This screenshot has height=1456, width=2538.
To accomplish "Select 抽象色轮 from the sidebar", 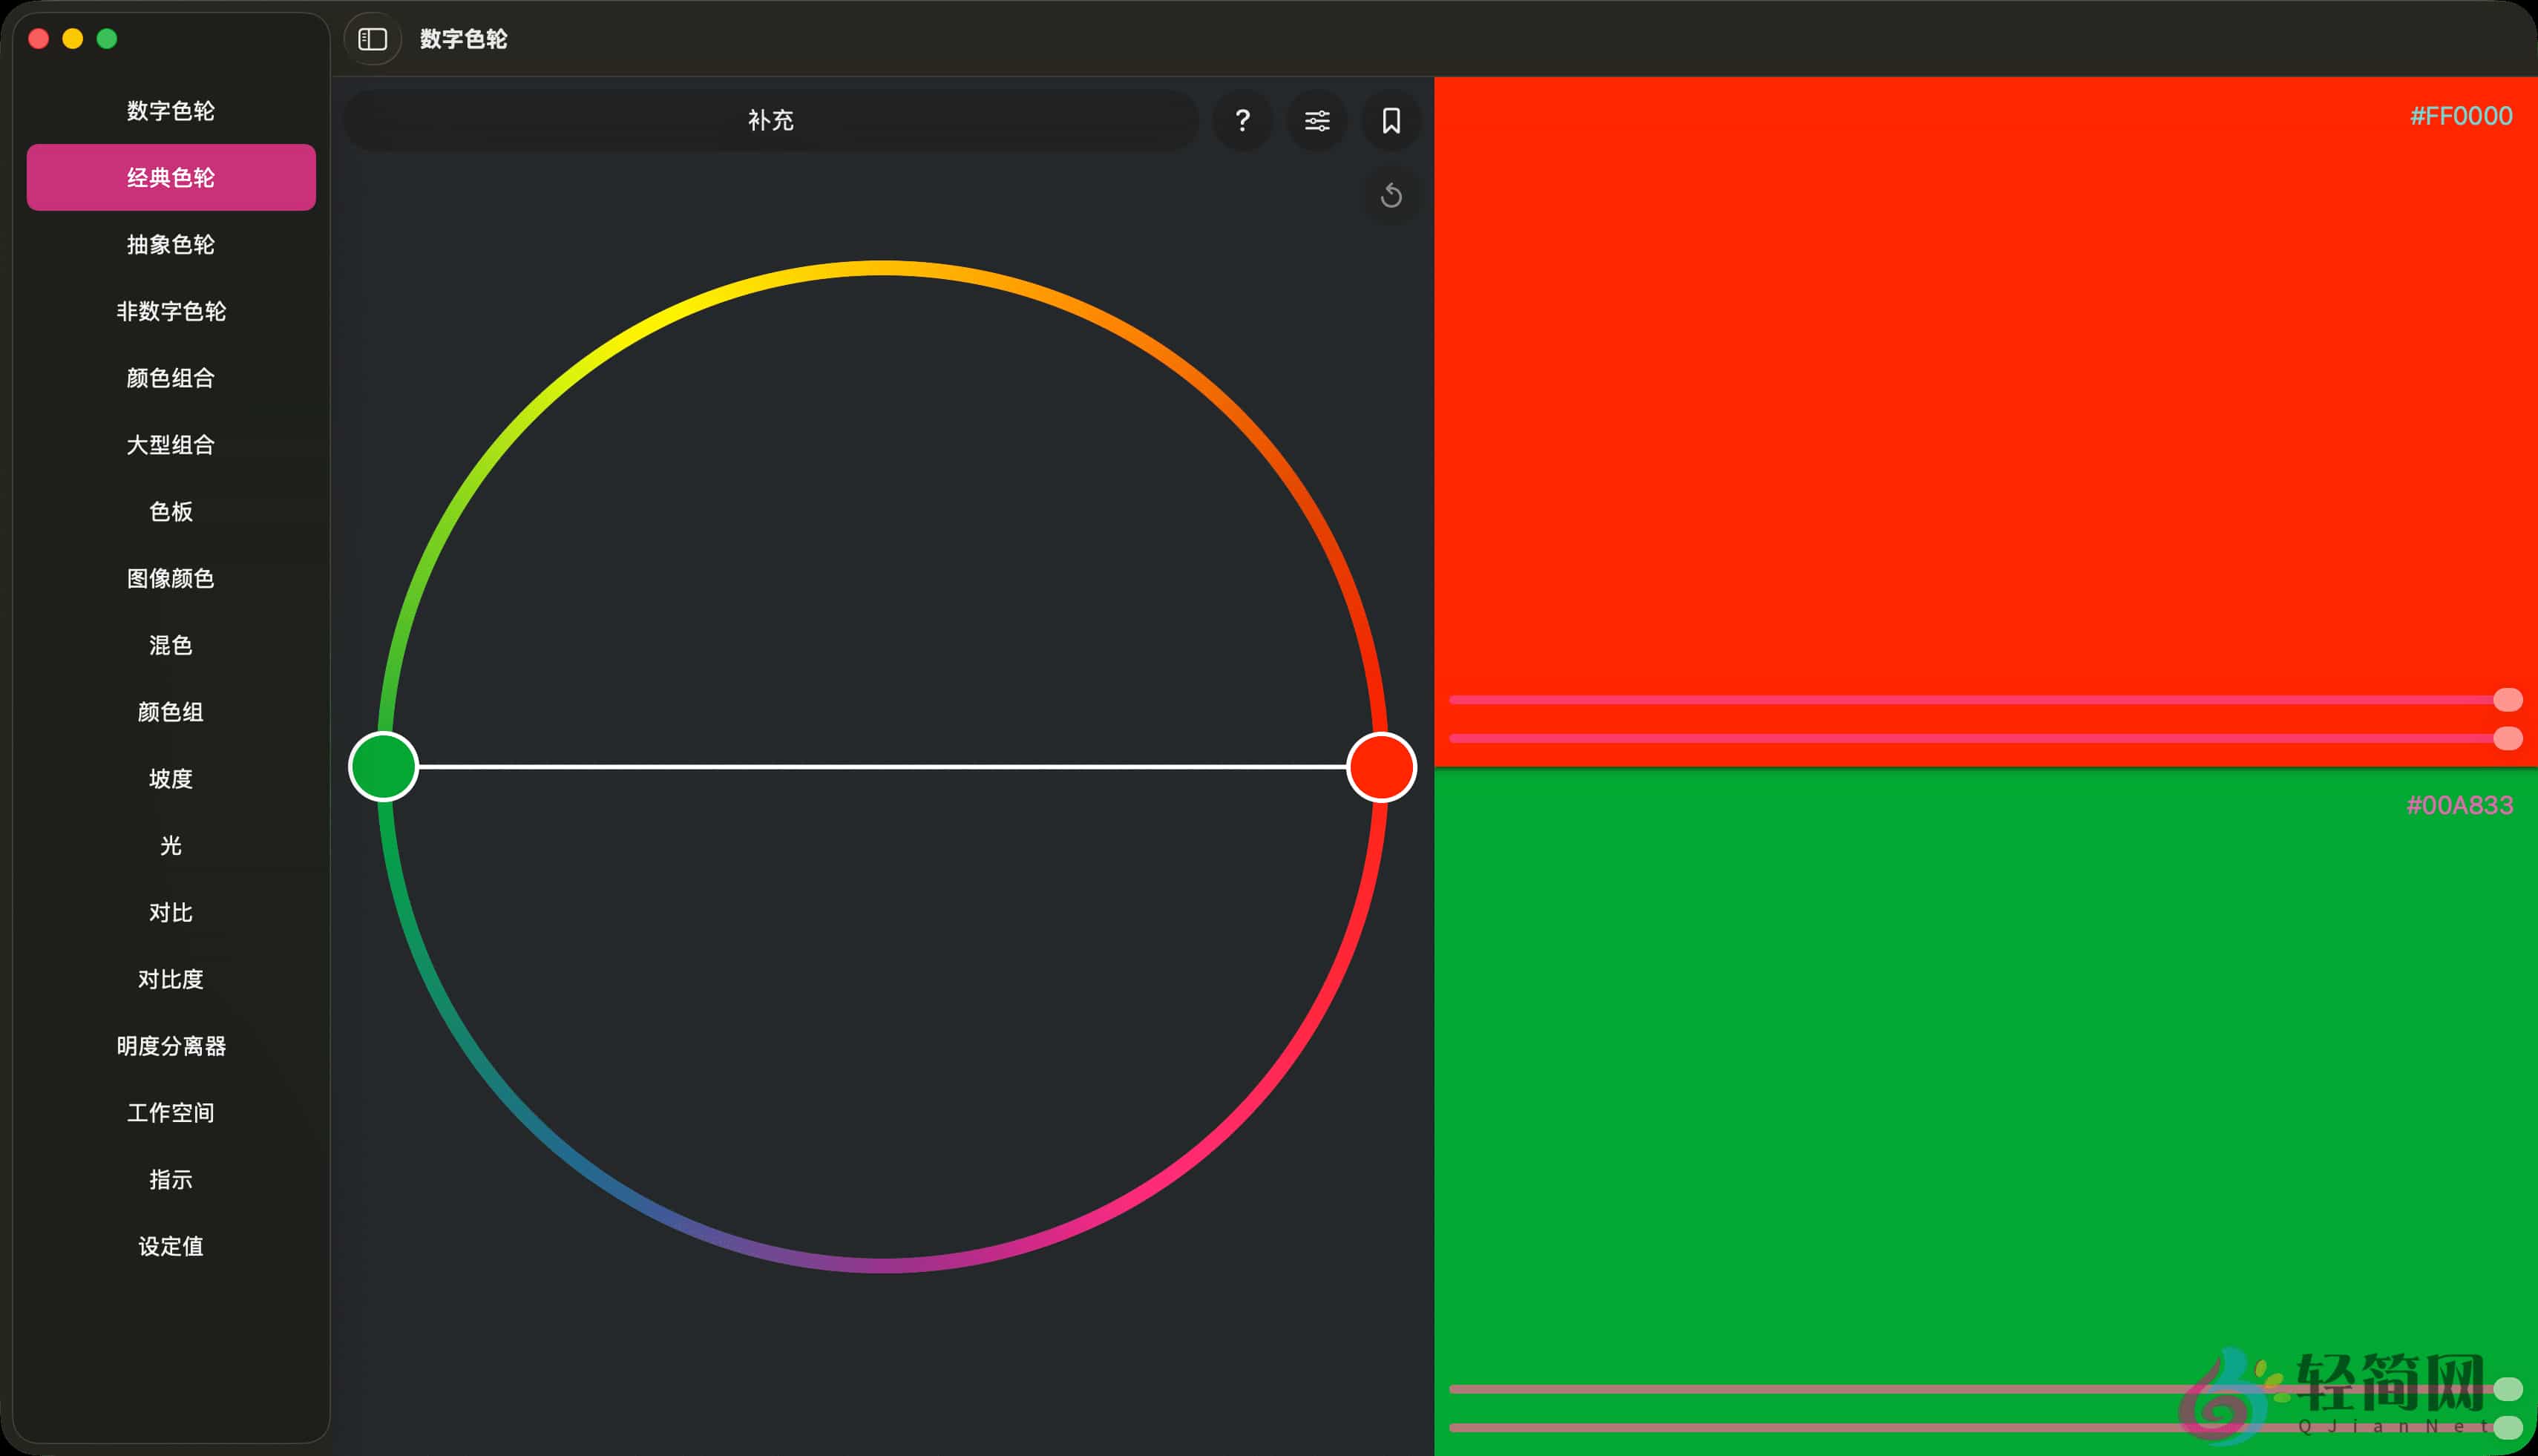I will point(170,244).
